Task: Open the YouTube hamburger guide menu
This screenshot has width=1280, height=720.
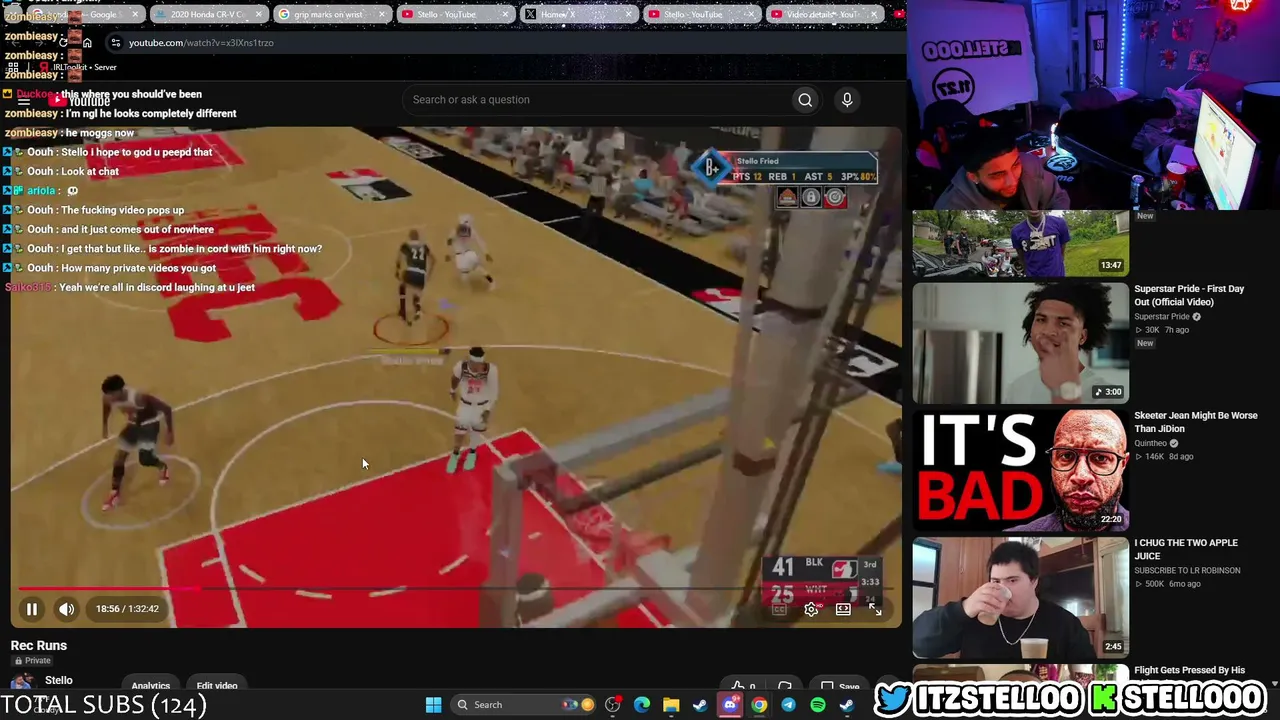Action: 24,100
